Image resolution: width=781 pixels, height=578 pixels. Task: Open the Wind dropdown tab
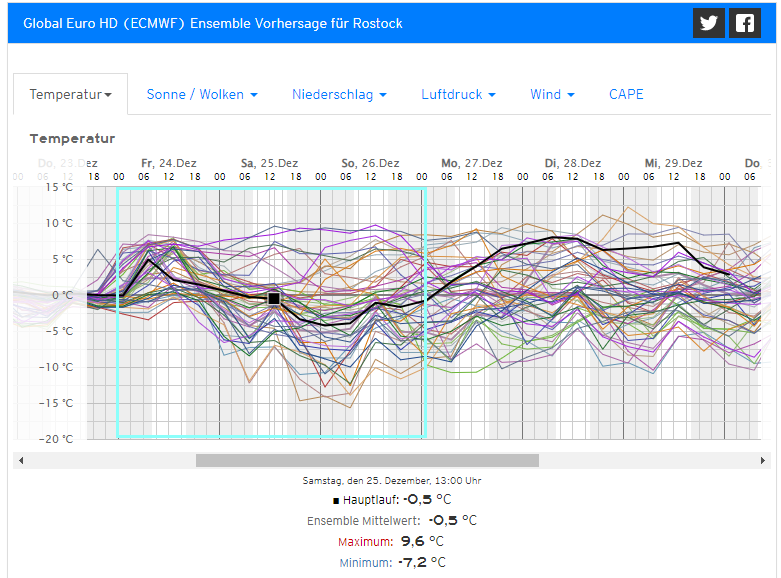point(553,94)
